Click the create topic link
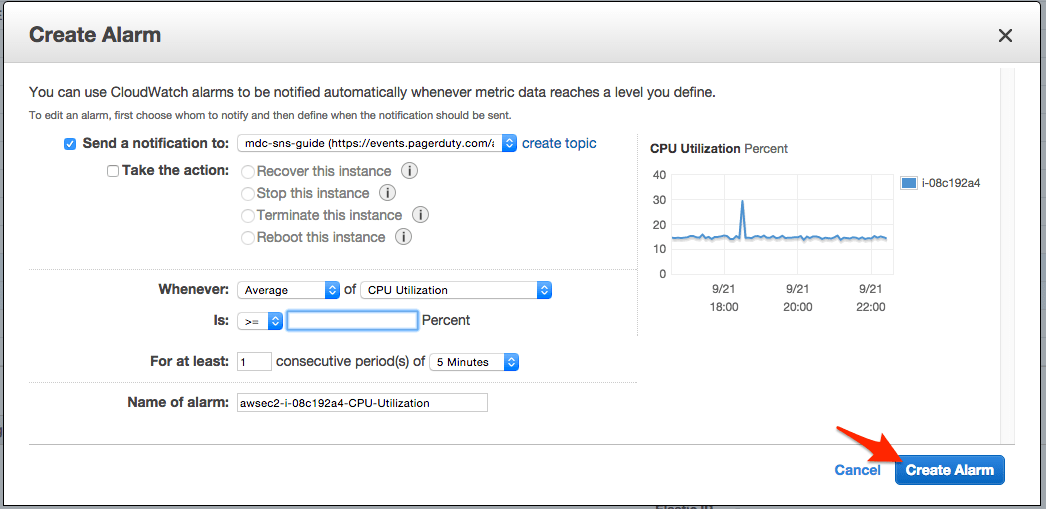Image resolution: width=1046 pixels, height=509 pixels. tap(559, 143)
